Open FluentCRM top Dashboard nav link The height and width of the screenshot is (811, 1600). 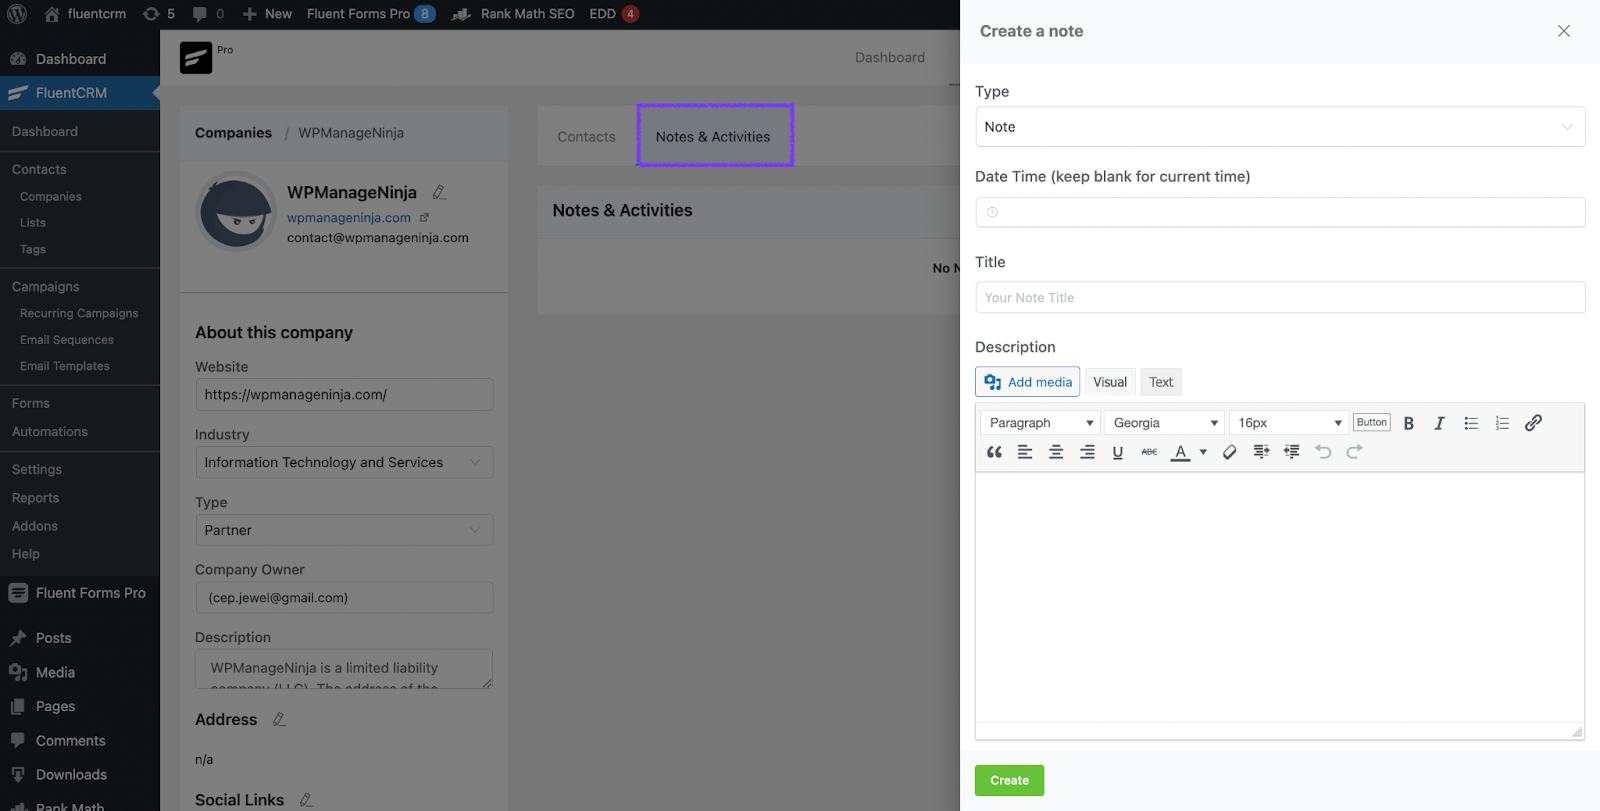(890, 58)
